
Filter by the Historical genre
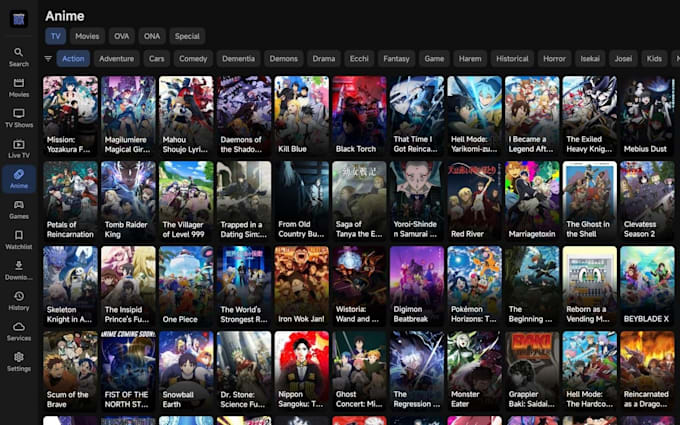click(x=512, y=59)
